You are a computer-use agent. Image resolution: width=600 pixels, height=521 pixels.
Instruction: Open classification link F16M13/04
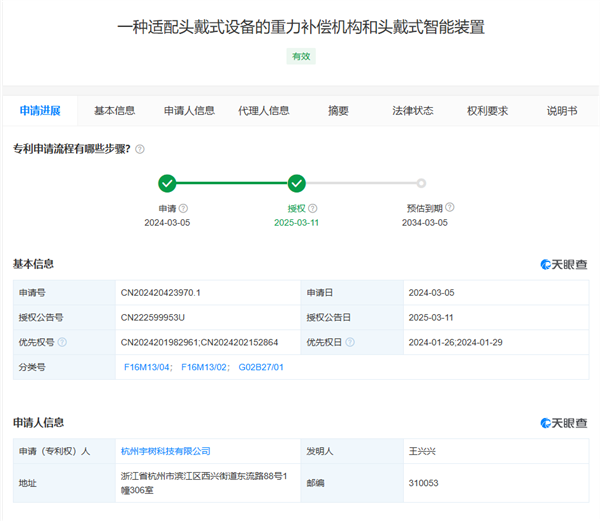click(x=147, y=367)
